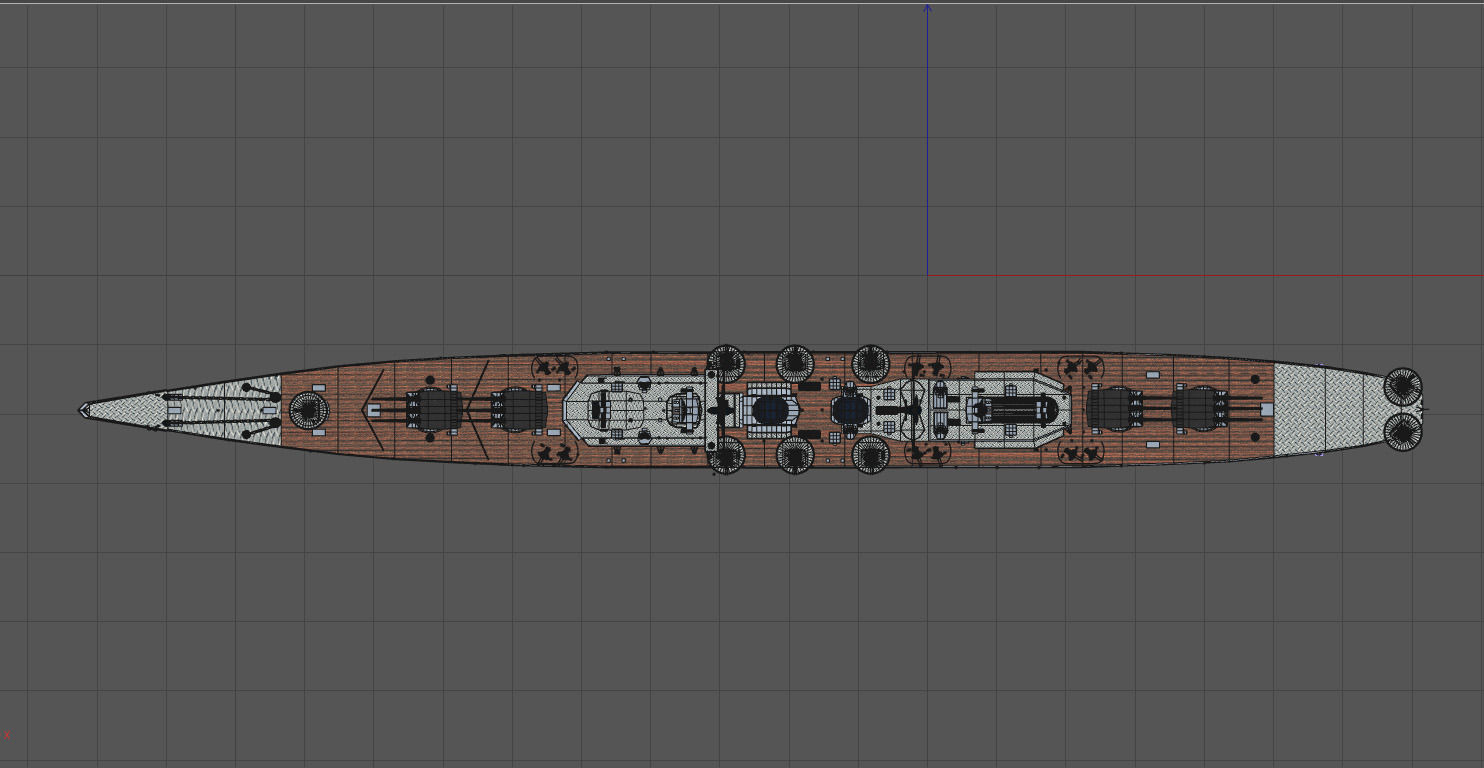Select the forwardmost main gun turret near the bow
1484x768 pixels.
click(435, 409)
